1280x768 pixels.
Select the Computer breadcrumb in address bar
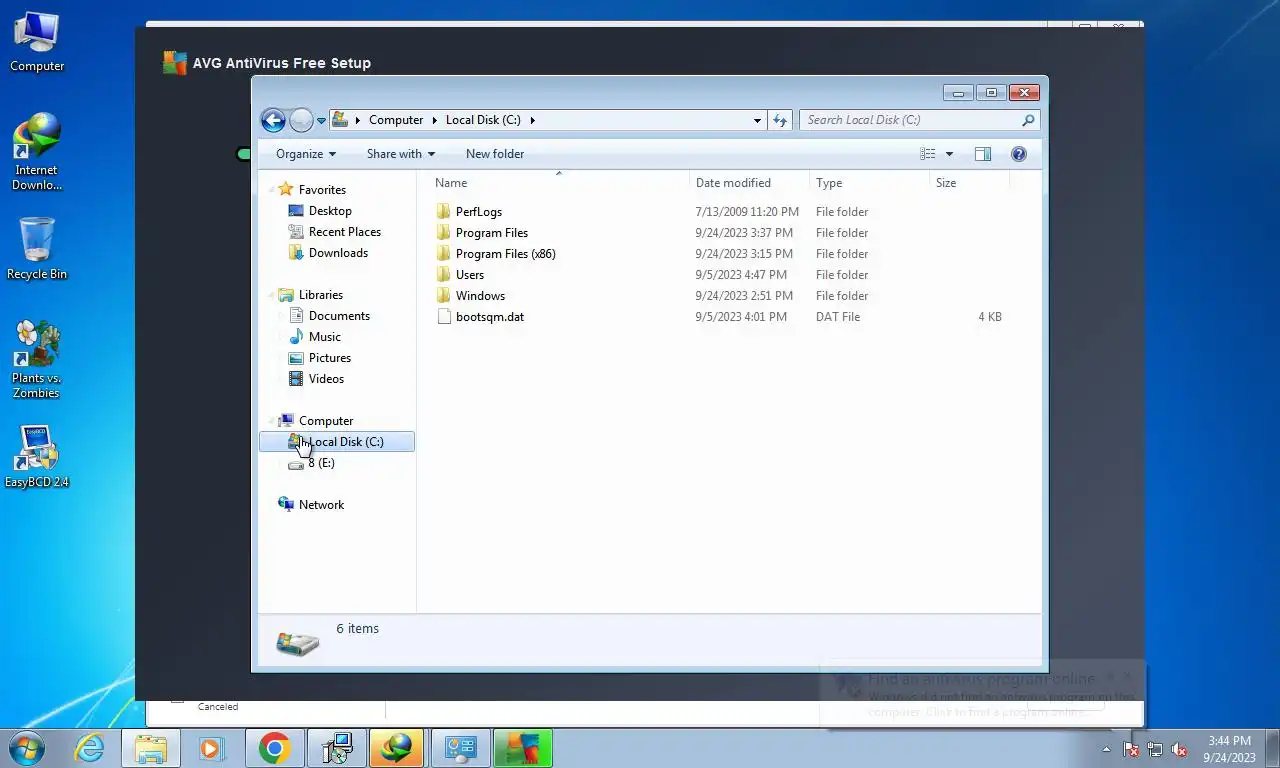coord(396,120)
